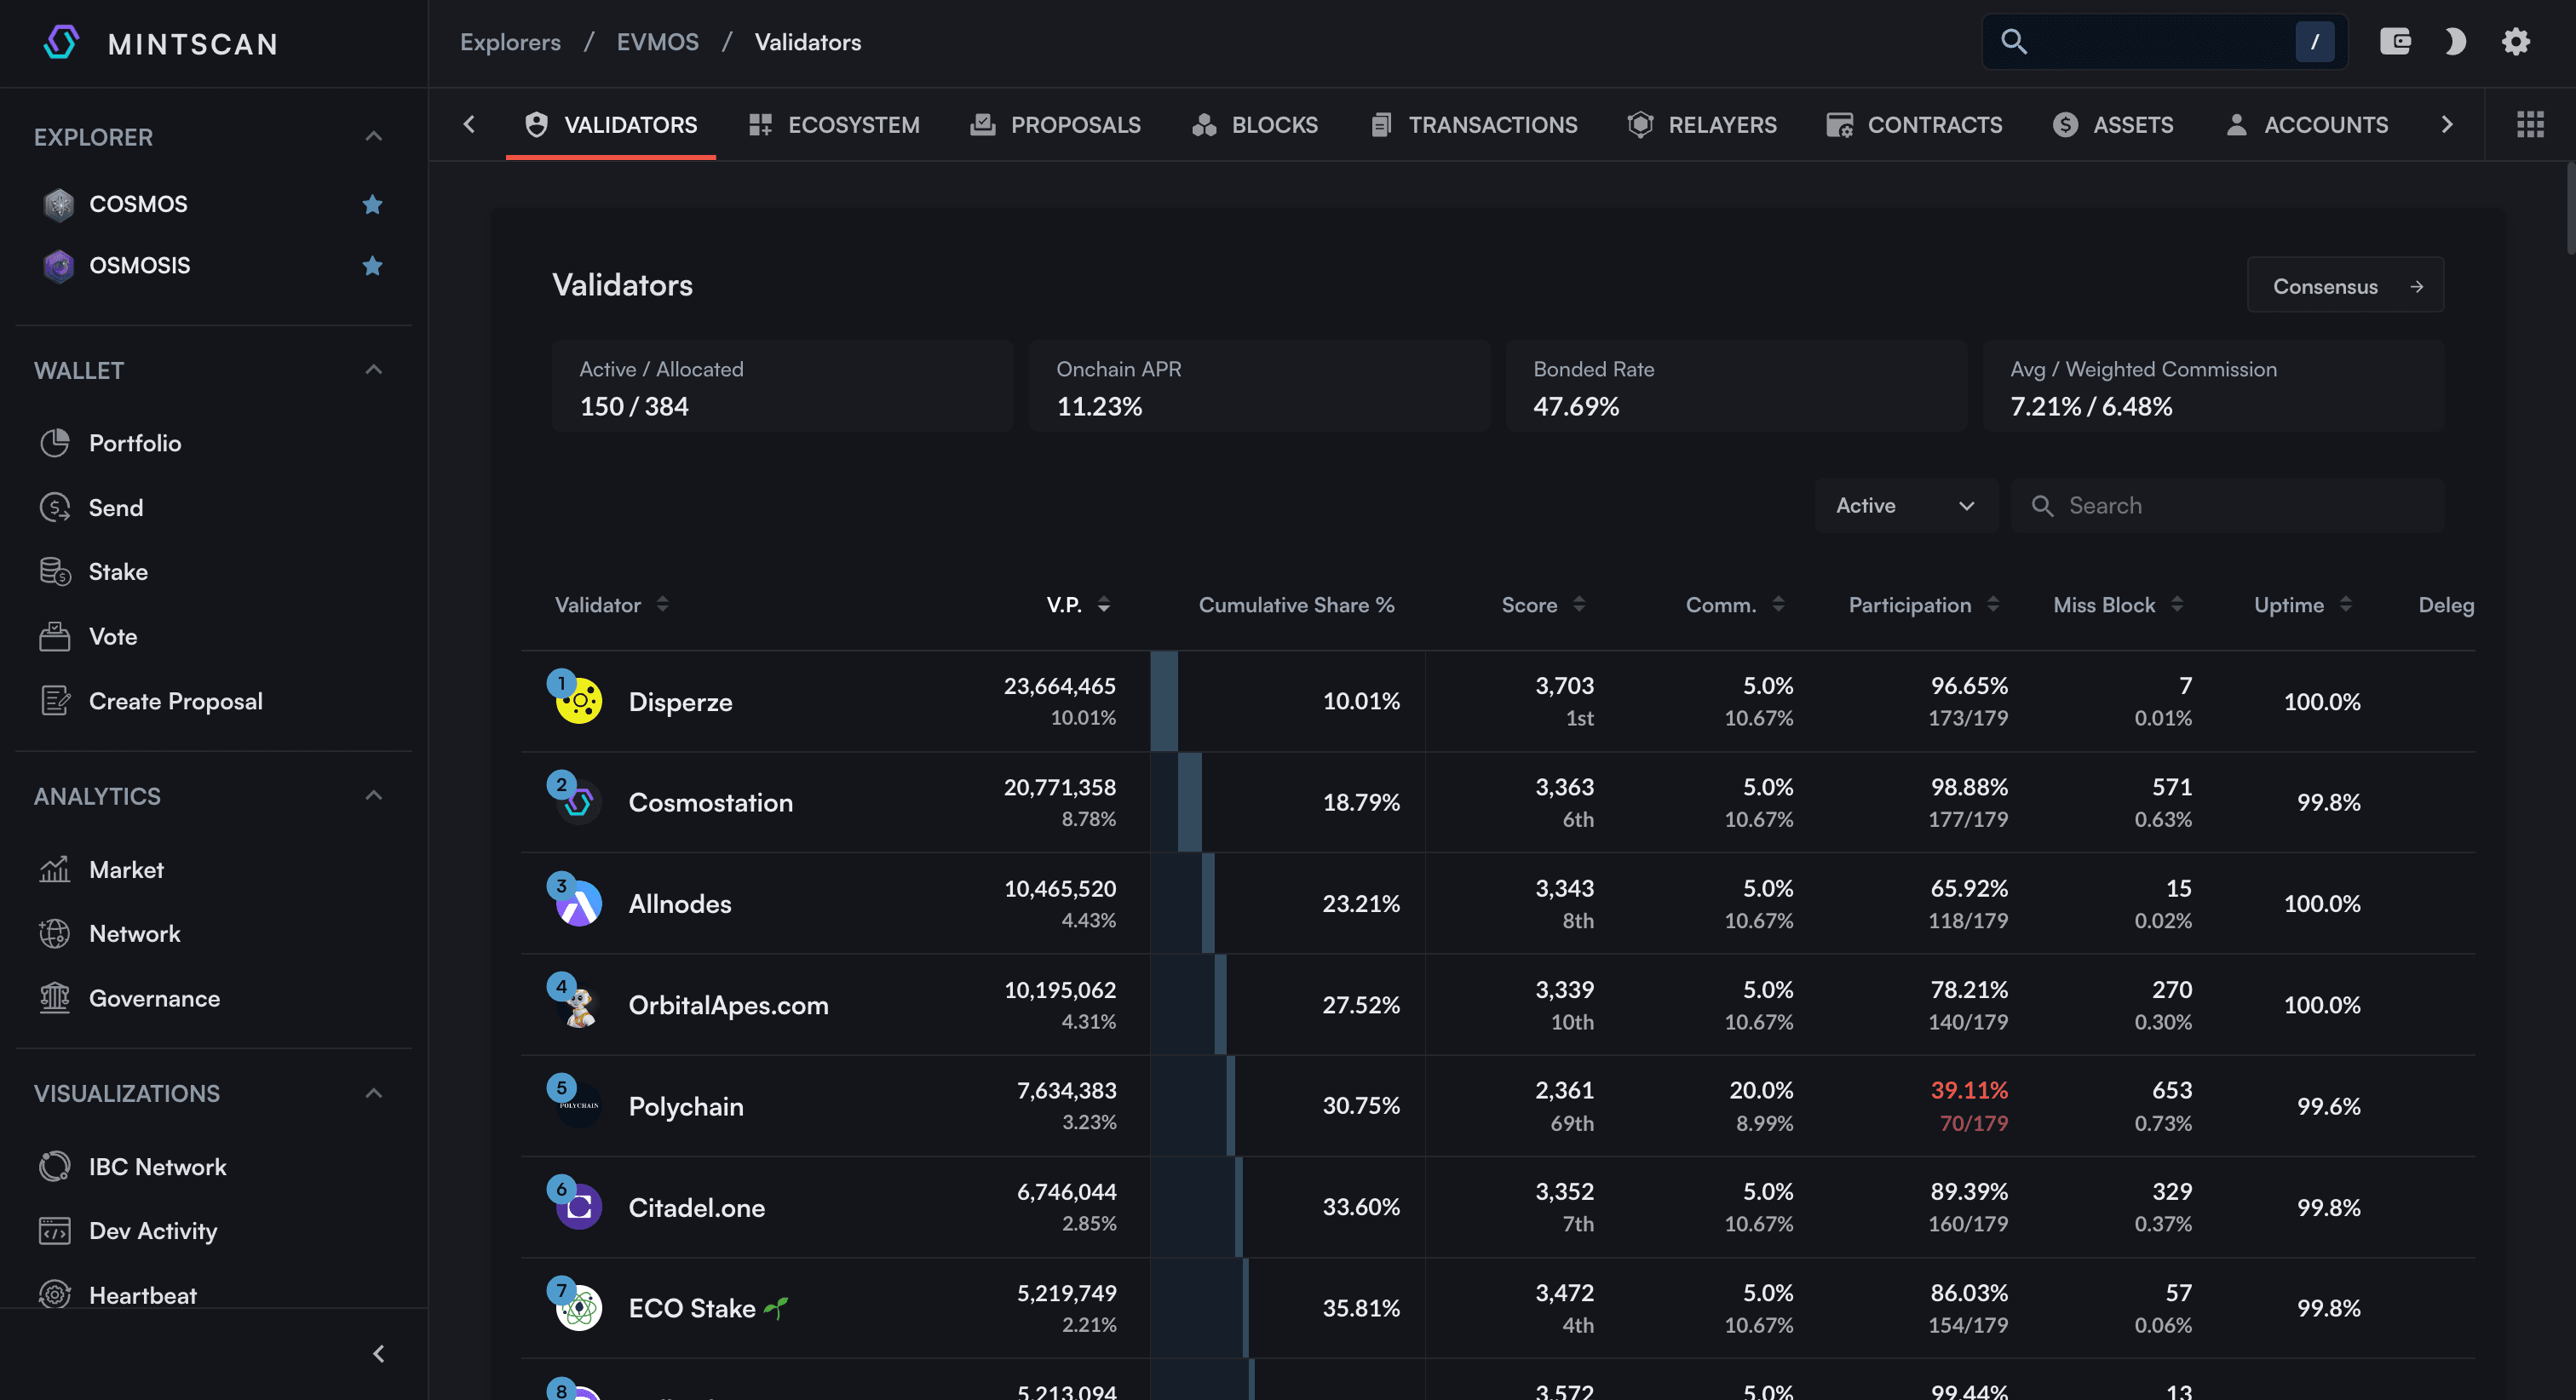This screenshot has height=1400, width=2576.
Task: Click the header search magnifier icon
Action: [2014, 41]
